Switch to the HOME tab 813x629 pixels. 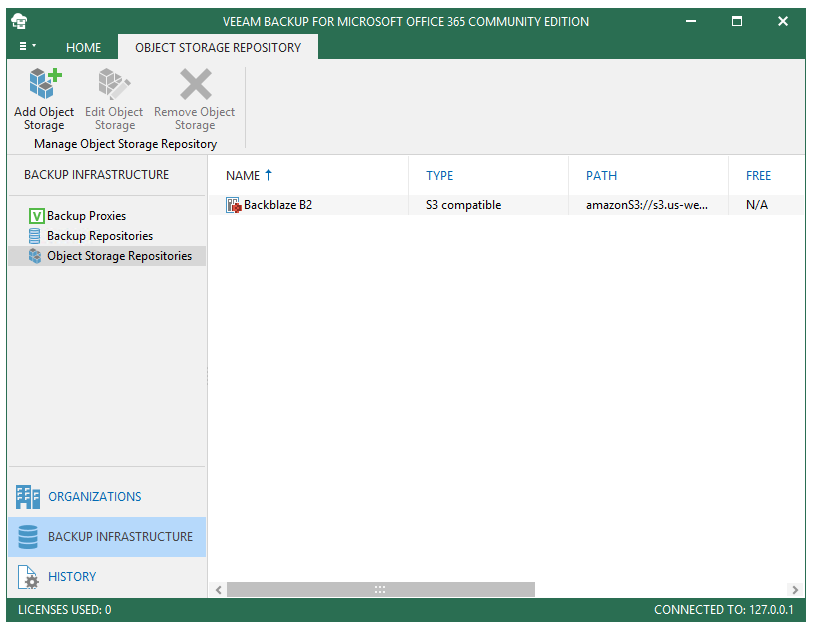[x=83, y=48]
